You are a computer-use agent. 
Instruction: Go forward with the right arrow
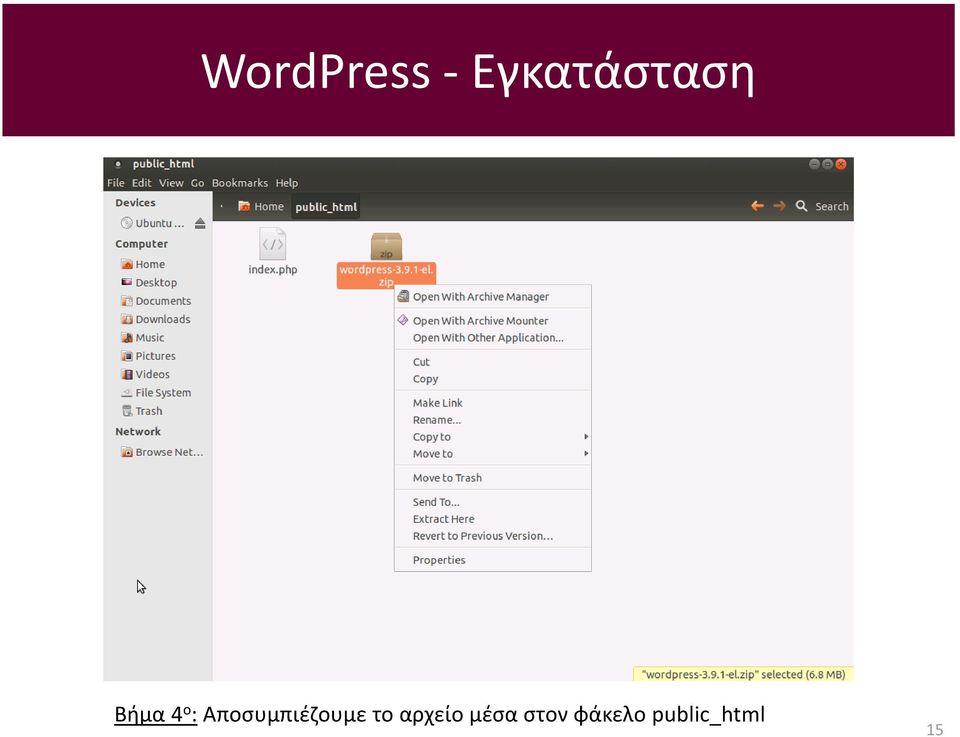pyautogui.click(x=779, y=206)
